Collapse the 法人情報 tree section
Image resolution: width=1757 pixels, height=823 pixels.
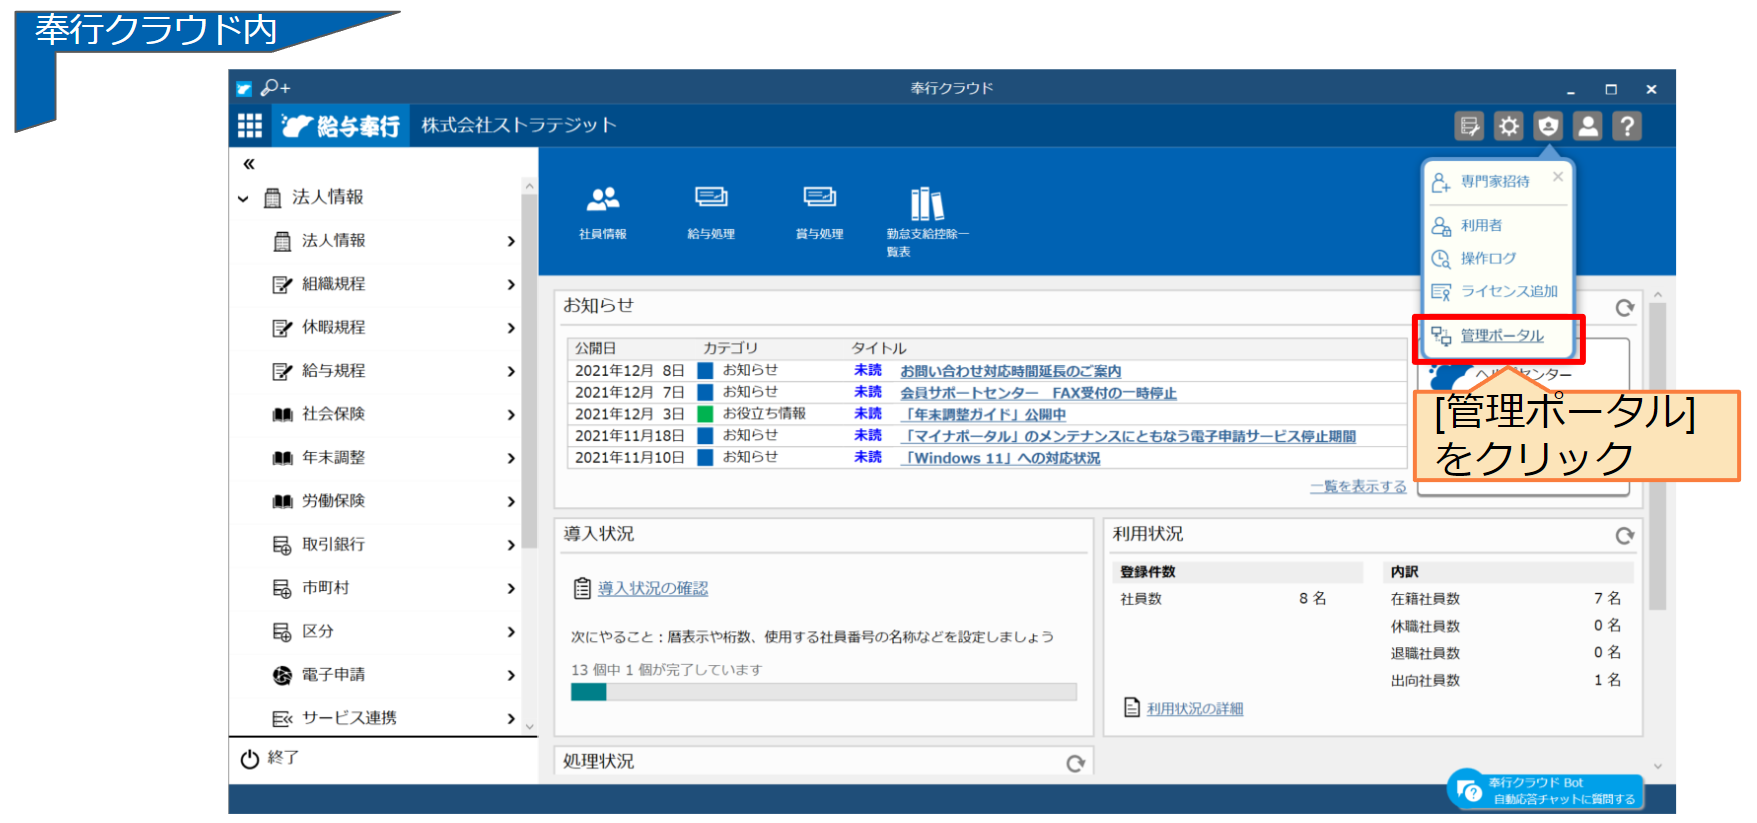point(243,198)
